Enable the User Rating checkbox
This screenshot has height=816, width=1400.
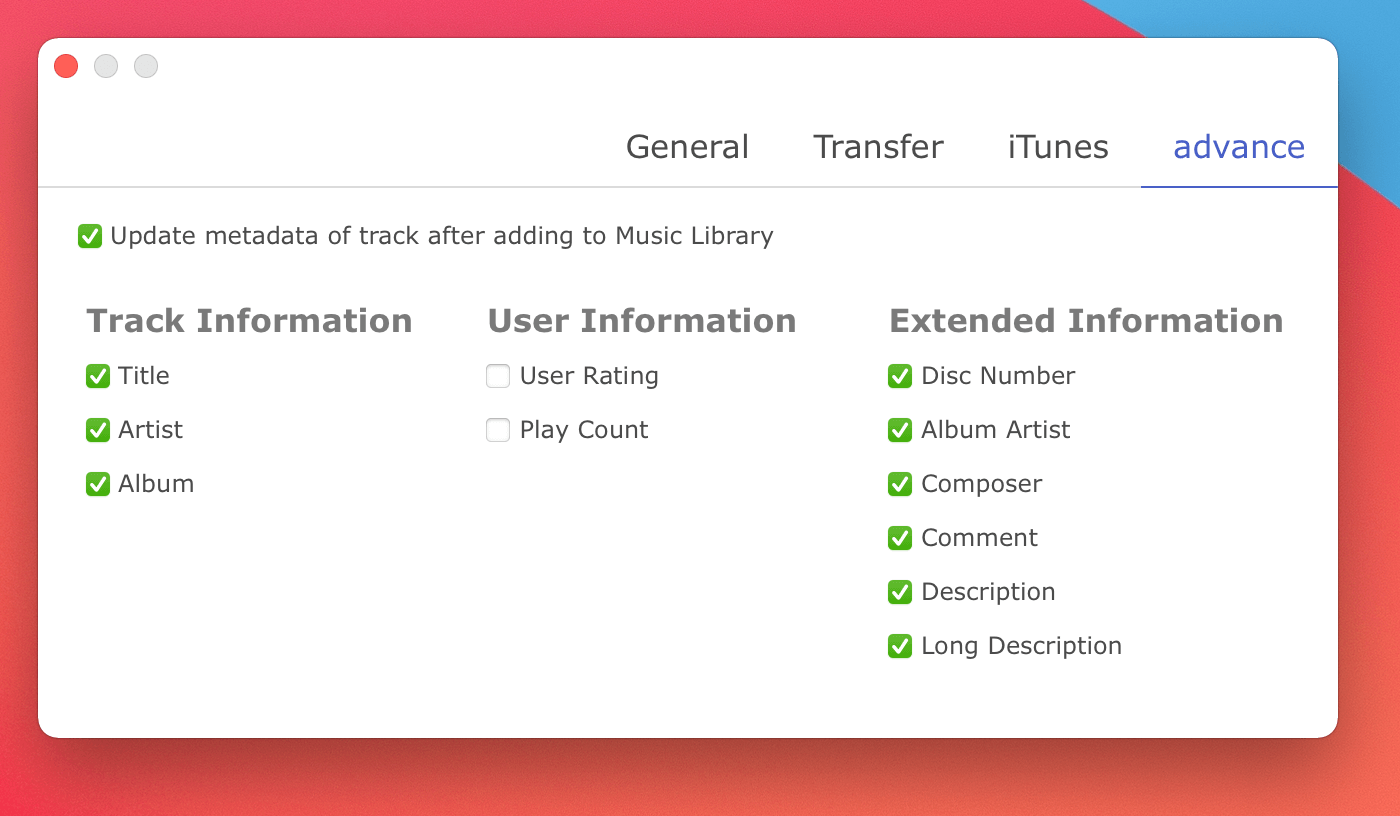coord(498,376)
